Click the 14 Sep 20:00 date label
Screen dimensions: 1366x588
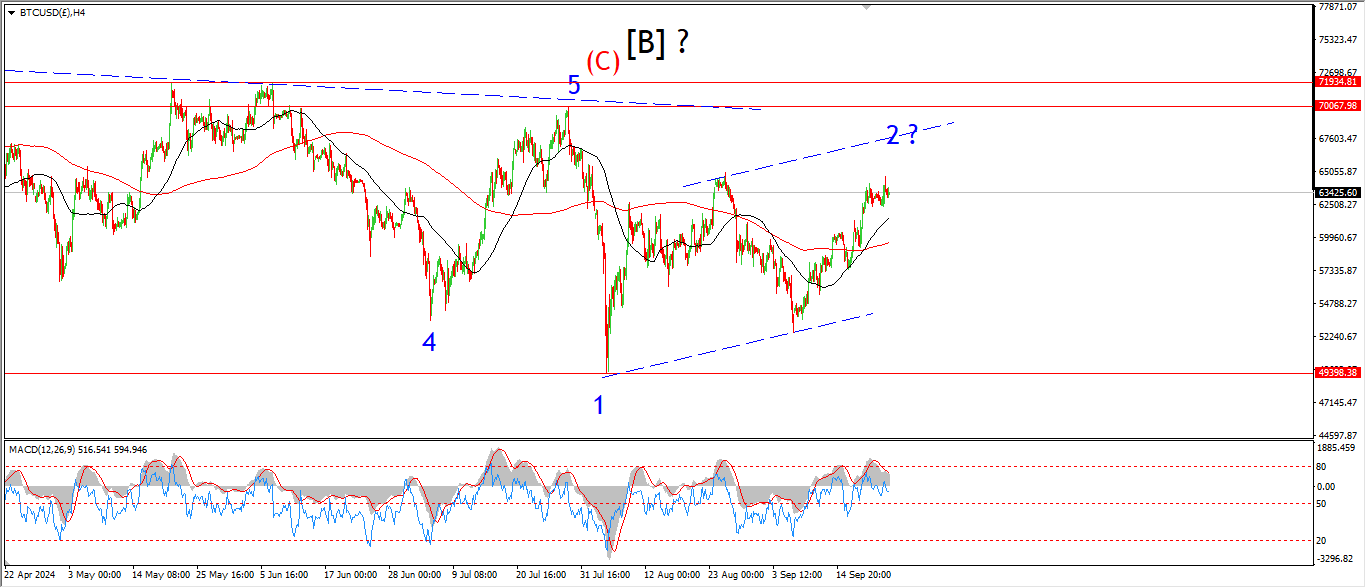(864, 575)
